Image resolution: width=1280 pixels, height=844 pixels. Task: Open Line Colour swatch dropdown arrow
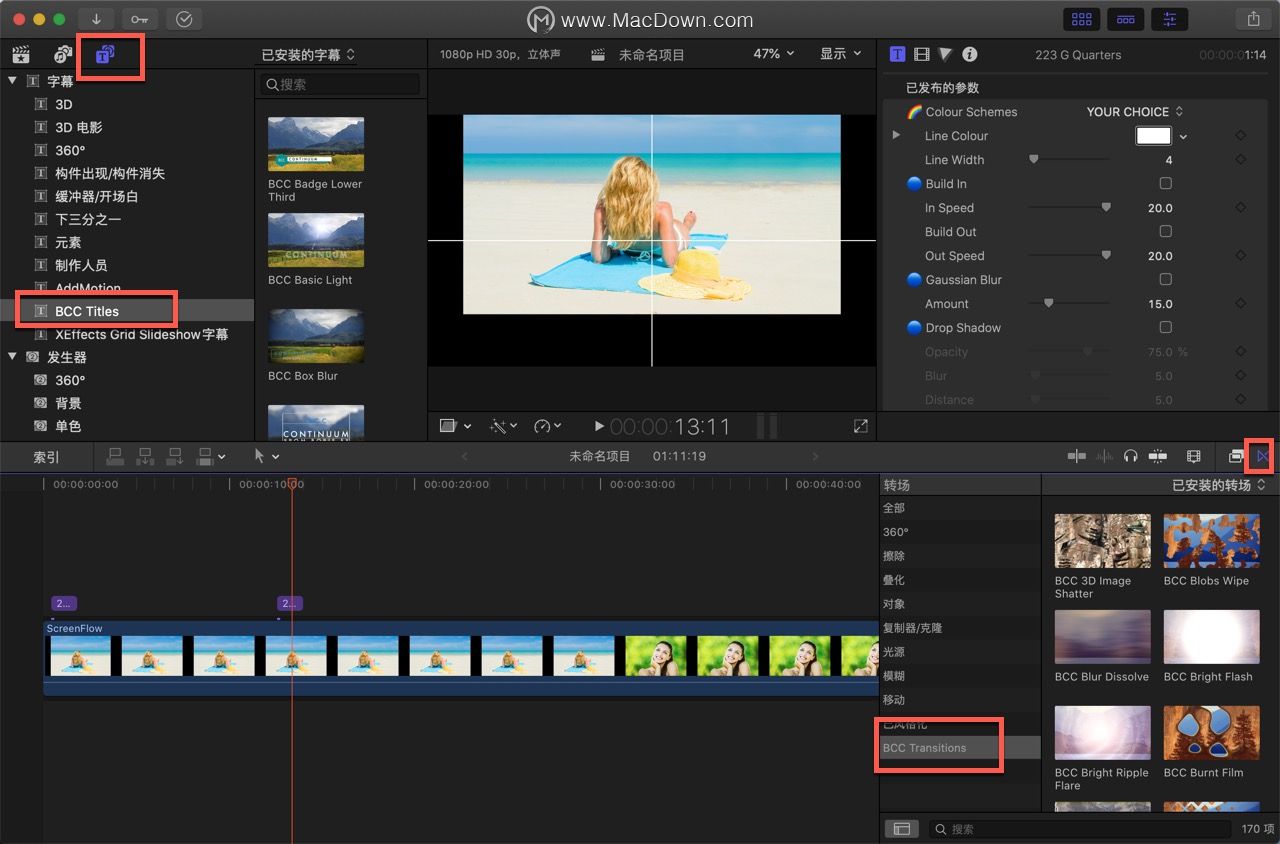pos(1184,137)
